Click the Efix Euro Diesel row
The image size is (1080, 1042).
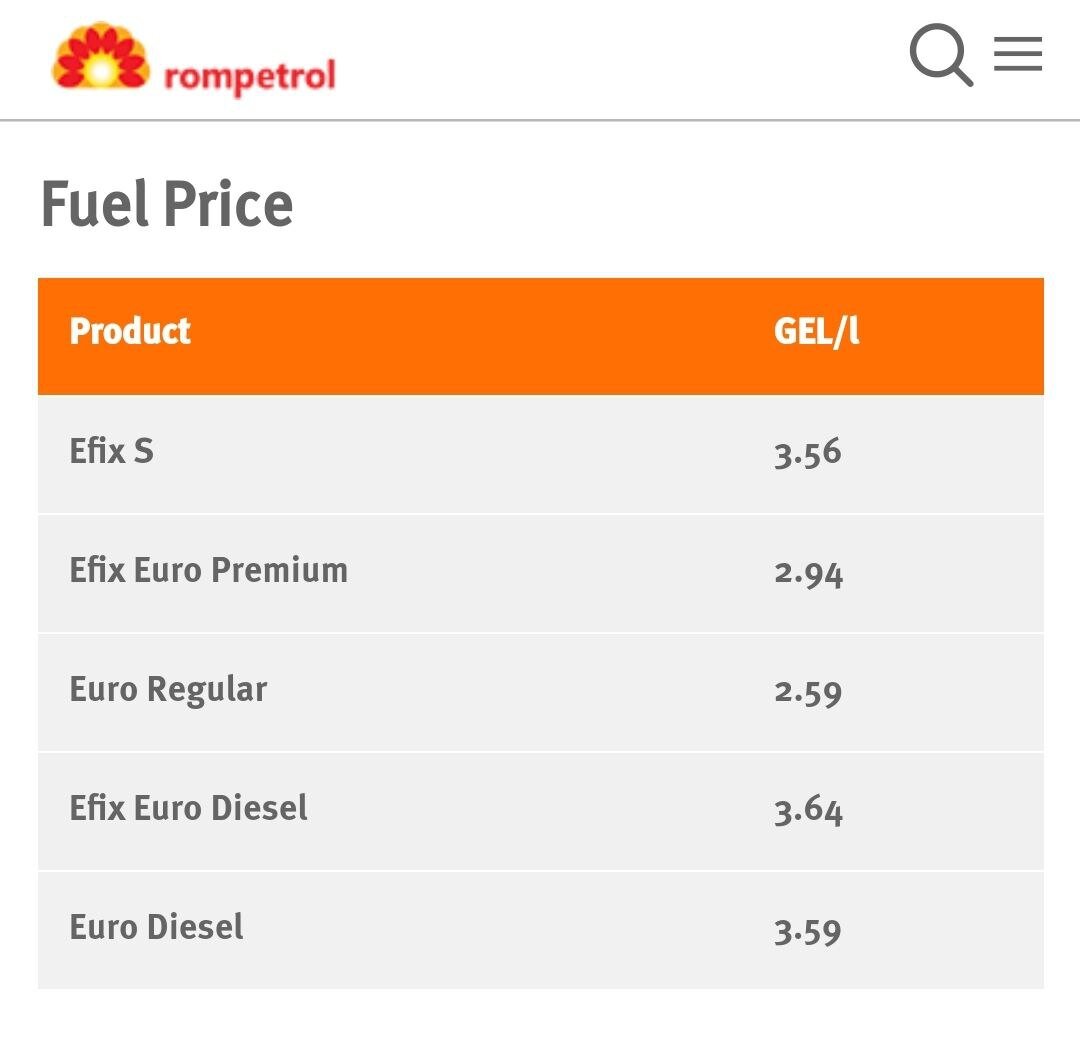(540, 810)
